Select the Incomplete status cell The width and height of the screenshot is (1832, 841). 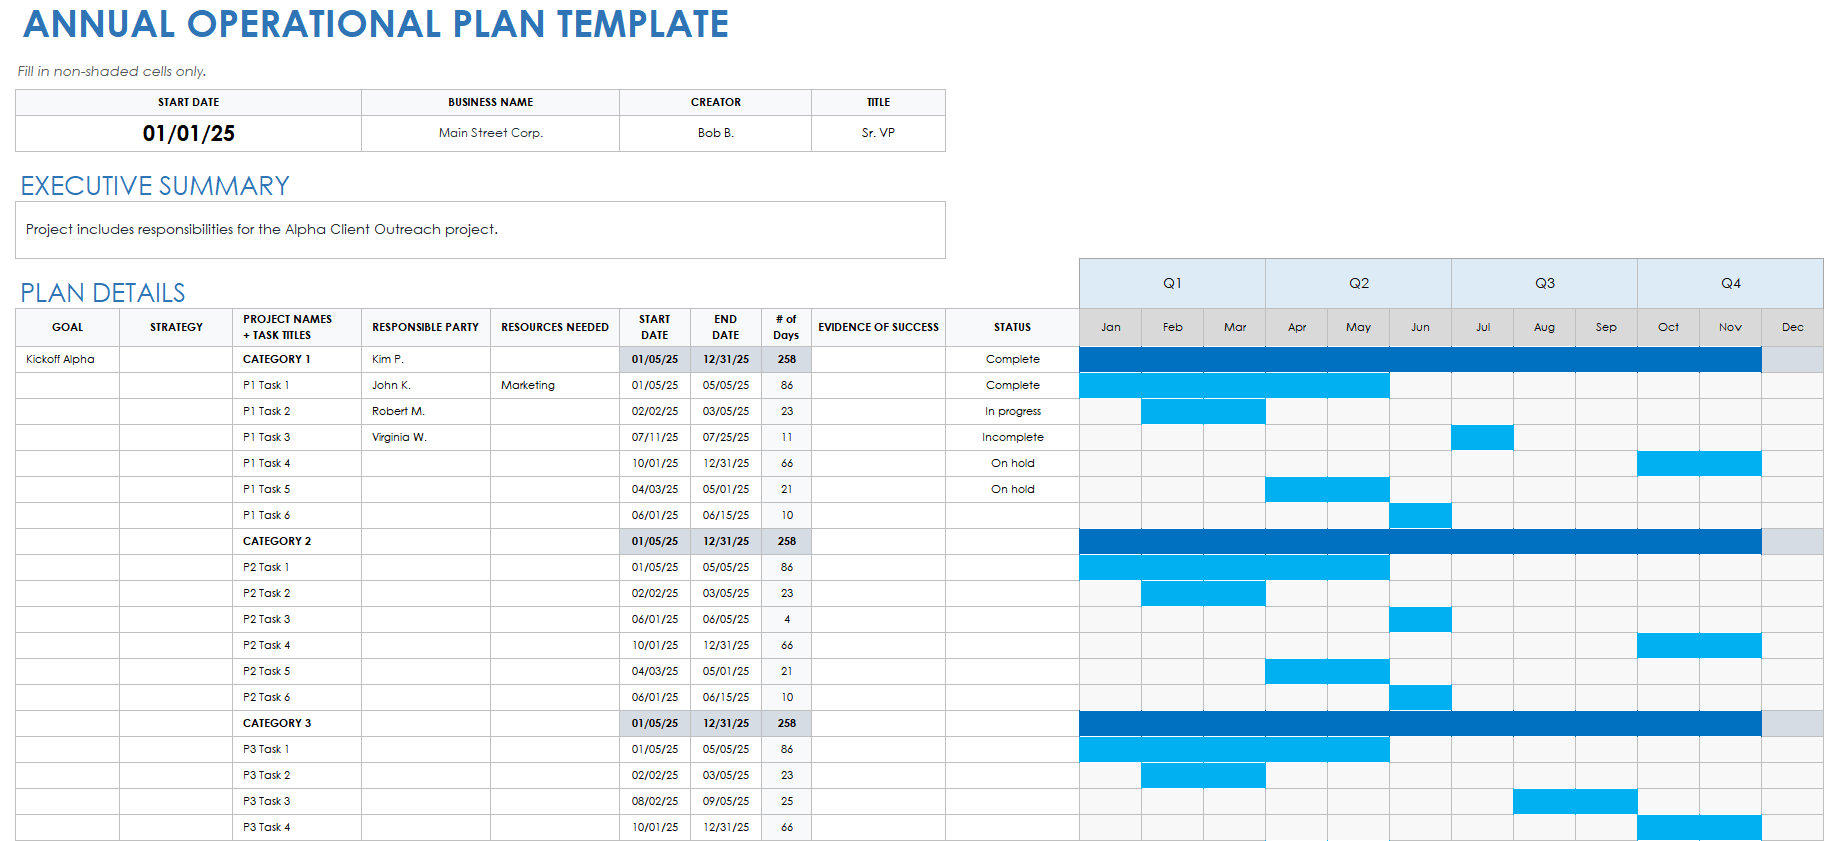tap(1012, 437)
